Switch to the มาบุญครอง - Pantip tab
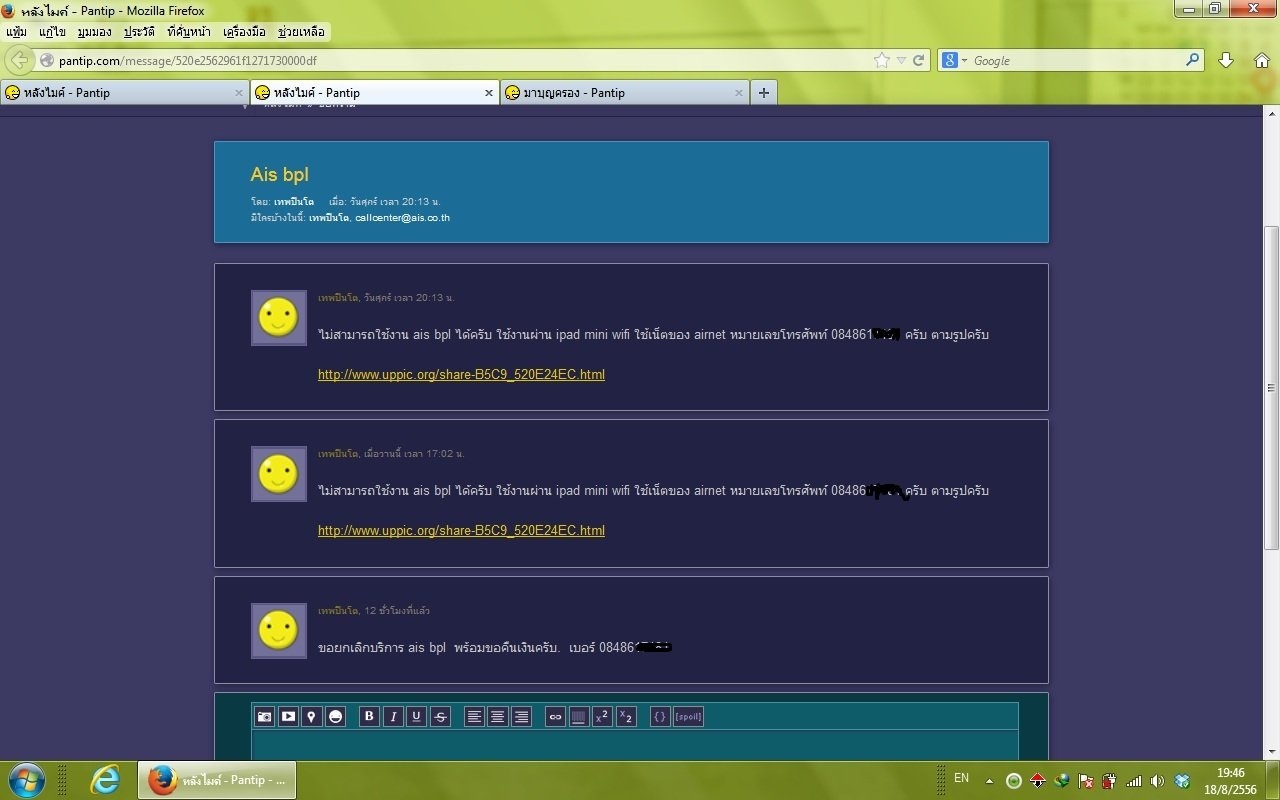 click(625, 93)
